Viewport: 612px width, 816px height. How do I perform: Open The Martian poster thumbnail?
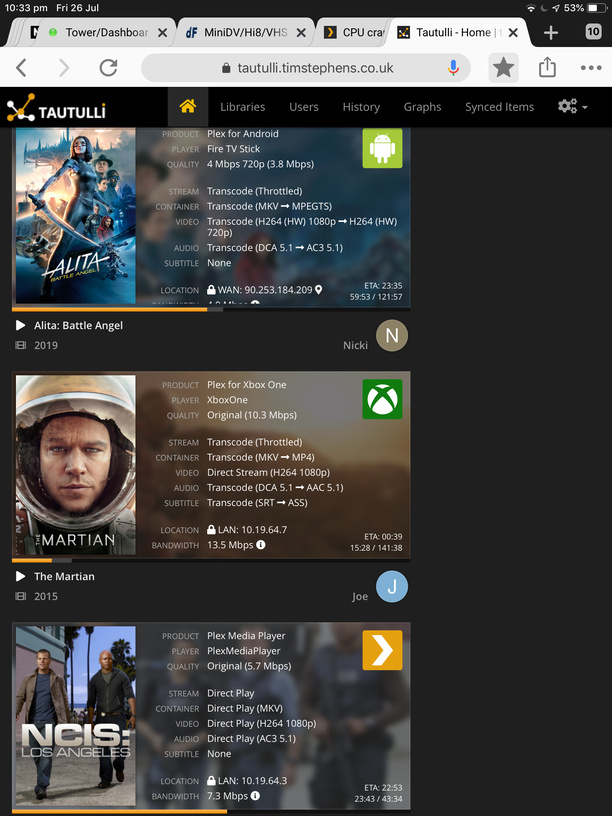pos(76,465)
